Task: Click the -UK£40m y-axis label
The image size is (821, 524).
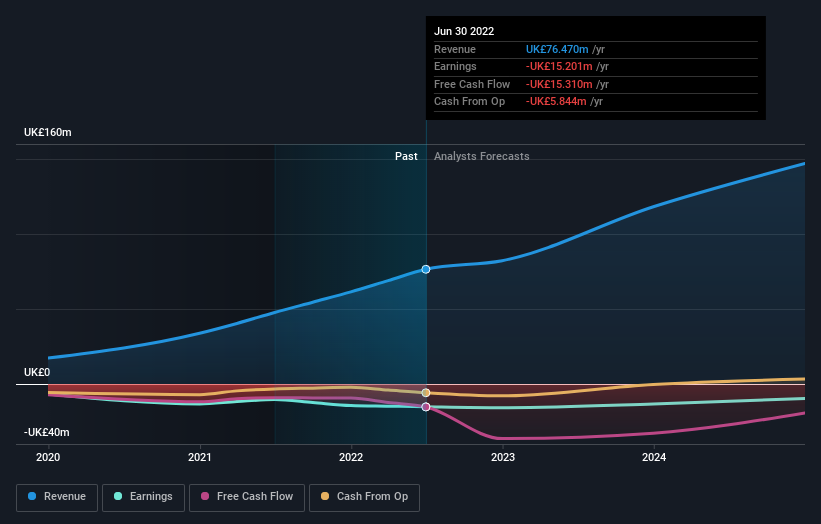Action: [x=47, y=432]
